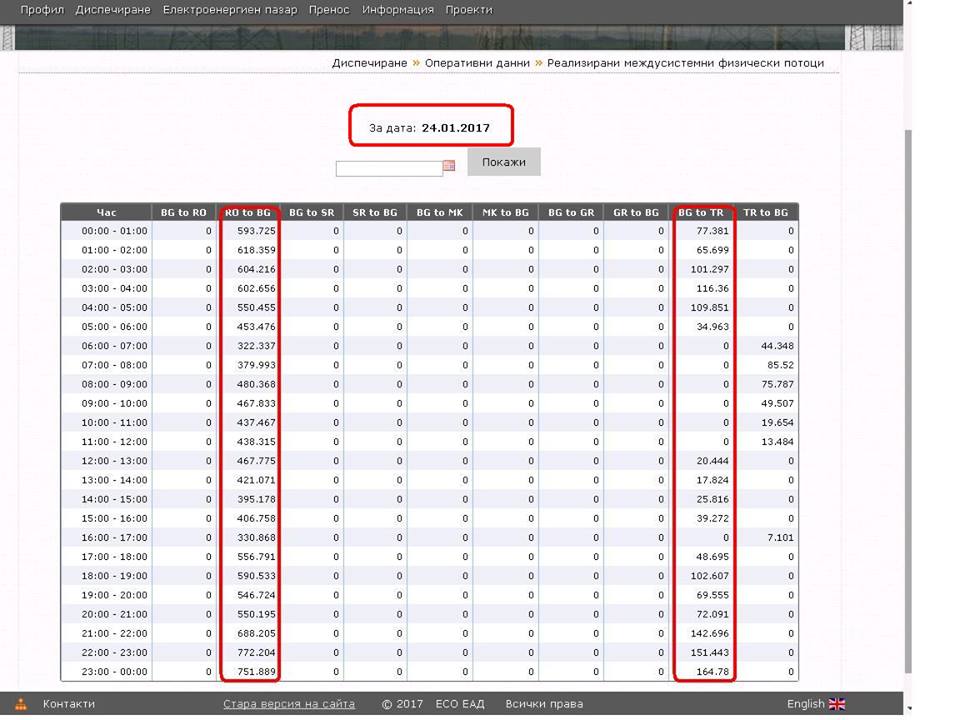
Task: Open the Диспечиране menu
Action: (112, 9)
